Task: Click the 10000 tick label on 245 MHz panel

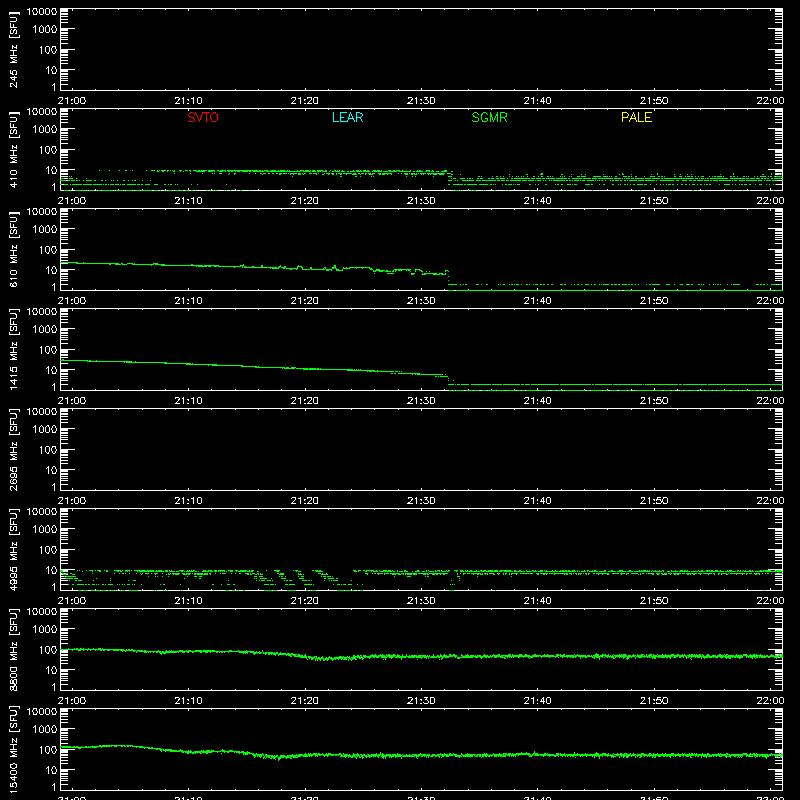Action: [x=42, y=12]
